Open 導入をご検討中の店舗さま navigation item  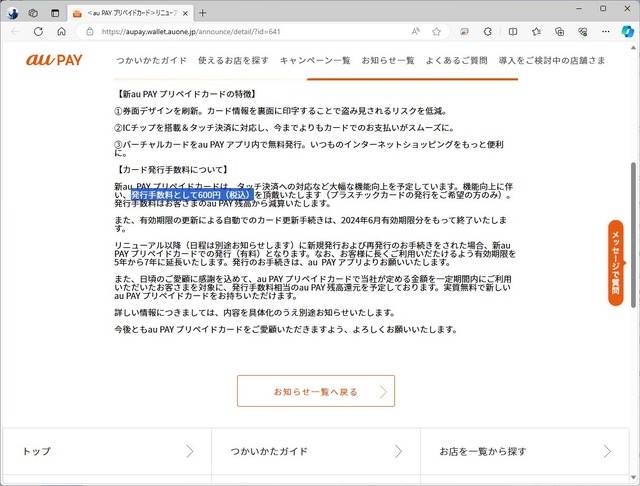[x=552, y=60]
